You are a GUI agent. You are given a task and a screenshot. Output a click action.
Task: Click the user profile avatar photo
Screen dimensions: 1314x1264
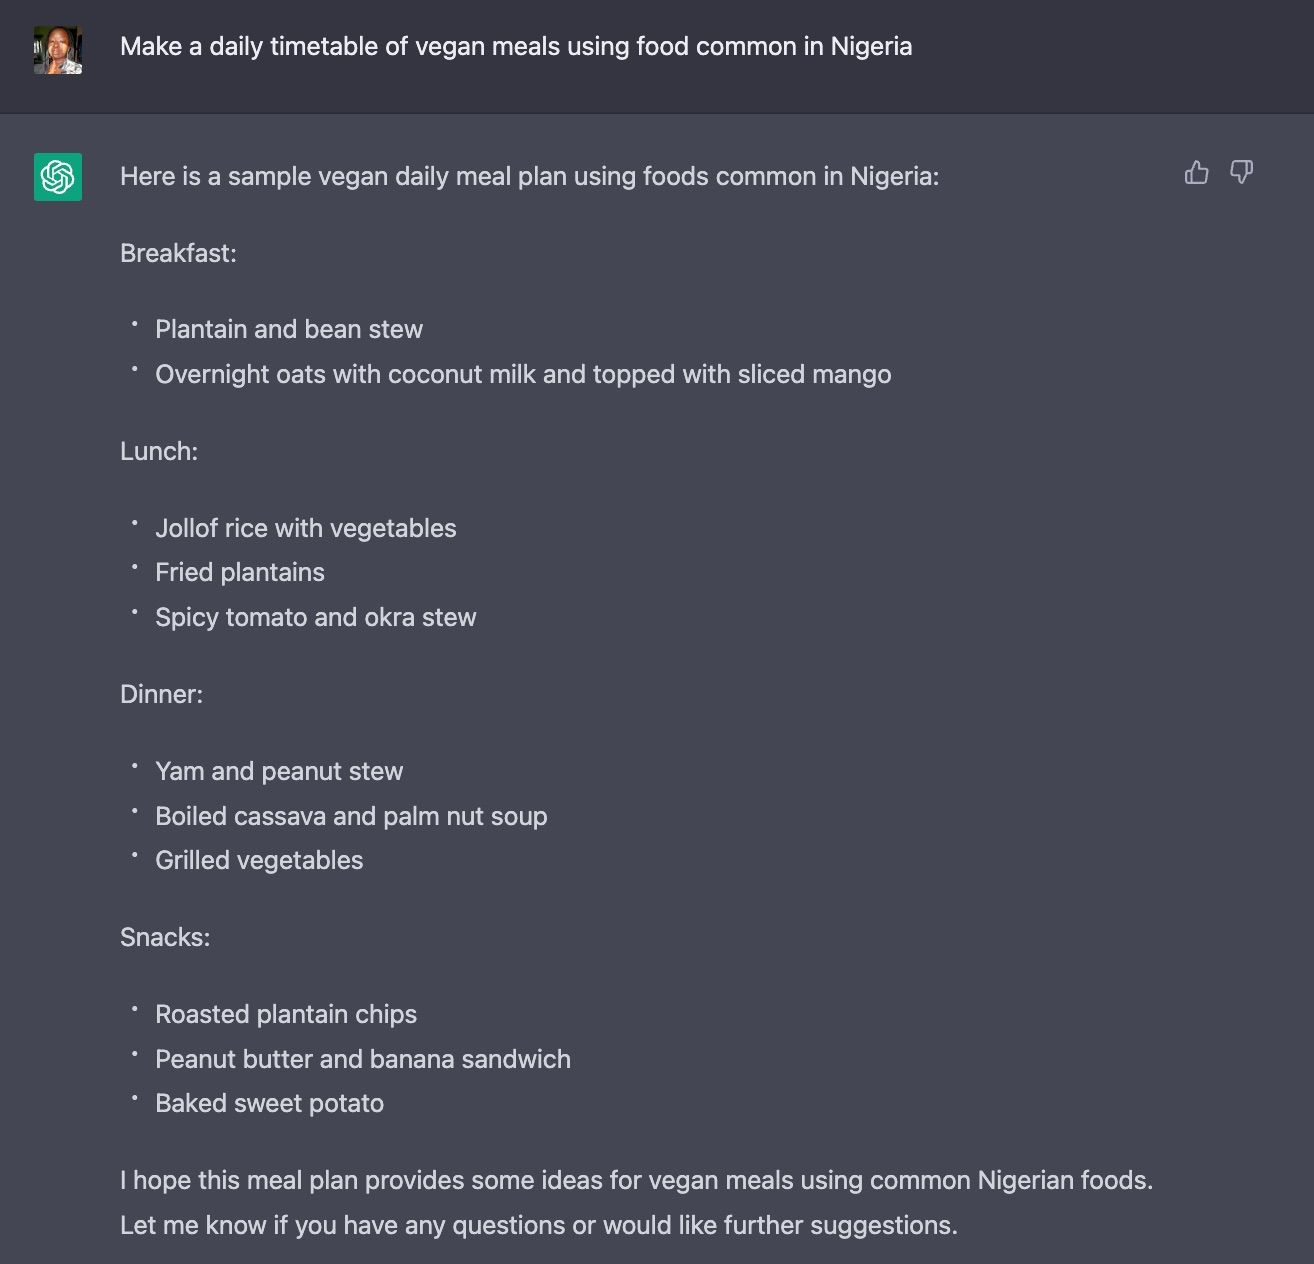[x=58, y=50]
